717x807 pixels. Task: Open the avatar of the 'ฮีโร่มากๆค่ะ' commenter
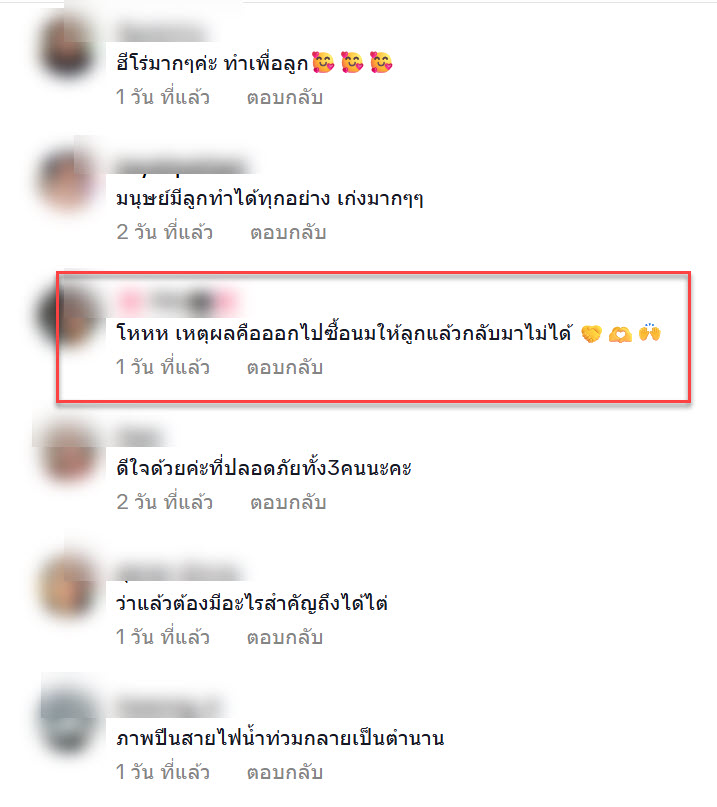[68, 47]
